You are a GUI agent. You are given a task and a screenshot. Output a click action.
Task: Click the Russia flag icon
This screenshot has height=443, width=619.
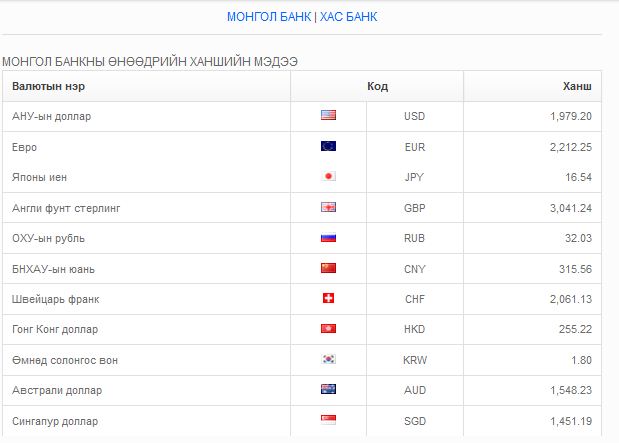point(328,238)
